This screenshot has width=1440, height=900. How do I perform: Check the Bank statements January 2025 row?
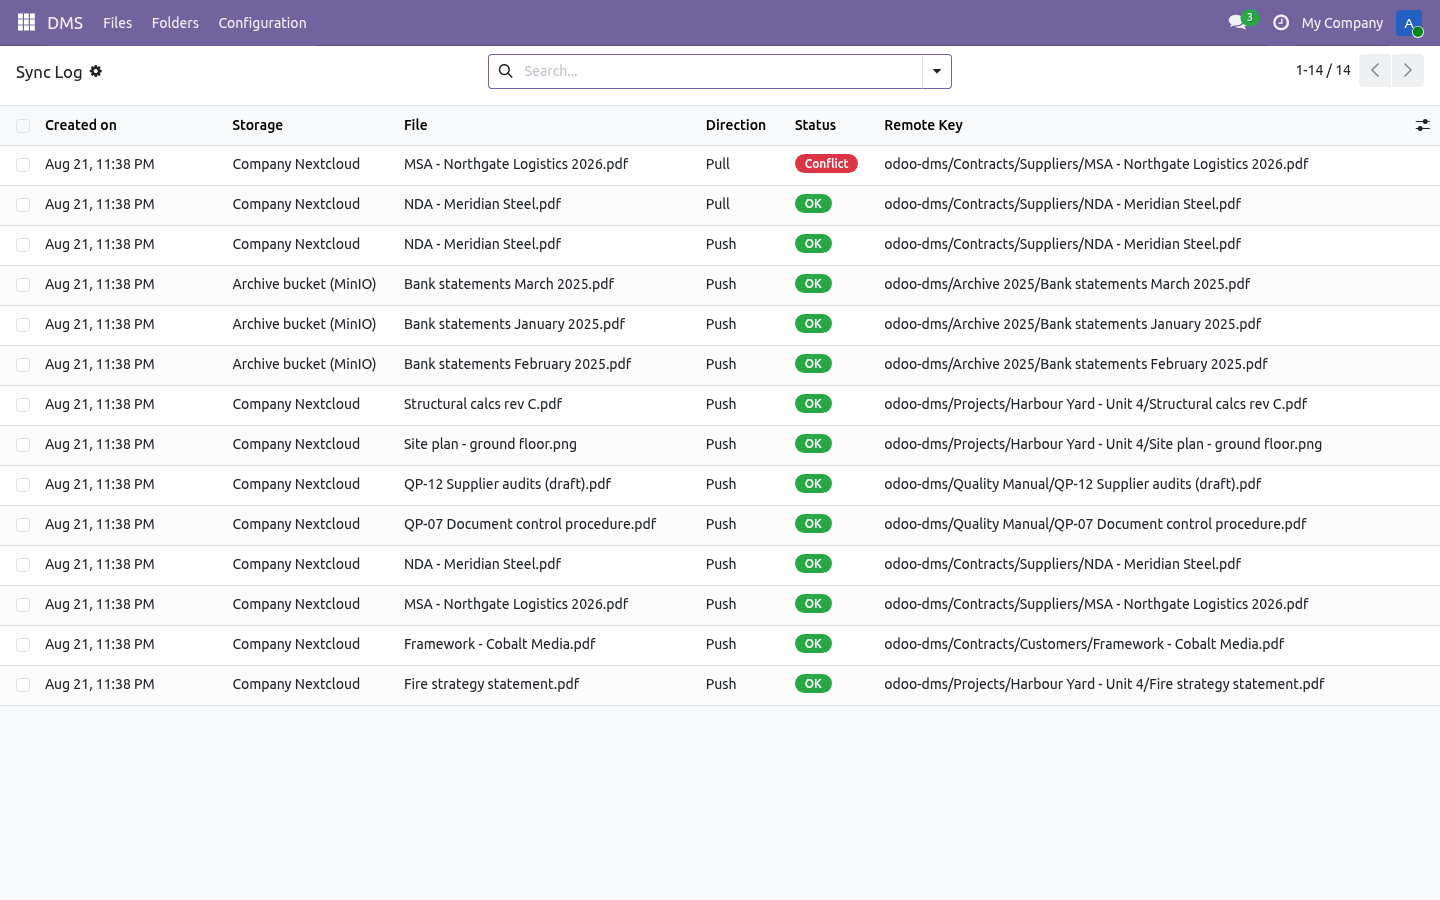click(23, 324)
